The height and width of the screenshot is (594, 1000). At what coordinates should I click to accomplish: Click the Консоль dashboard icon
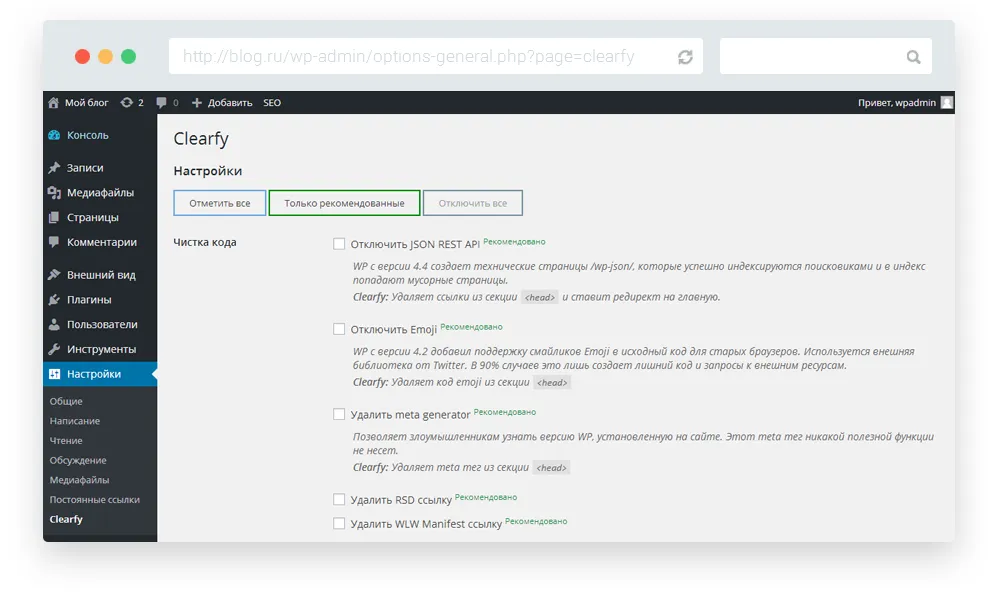tap(54, 135)
